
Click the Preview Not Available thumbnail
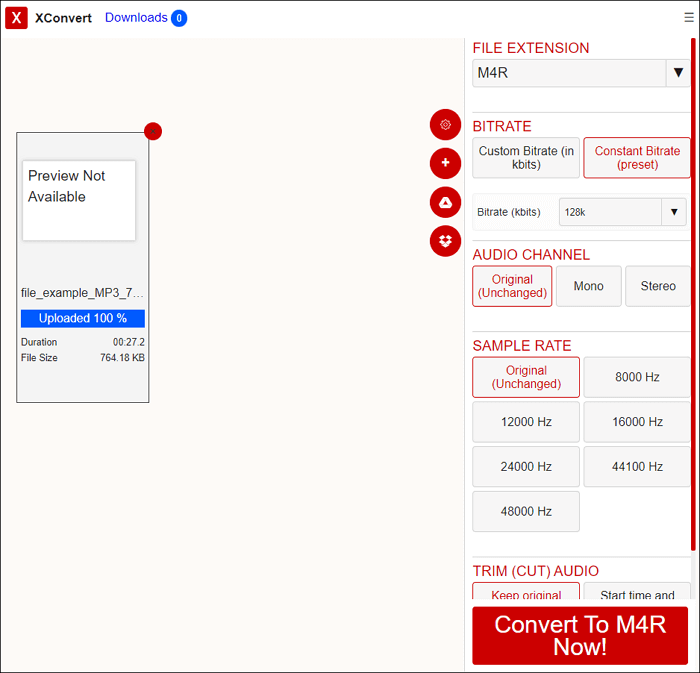pos(79,200)
